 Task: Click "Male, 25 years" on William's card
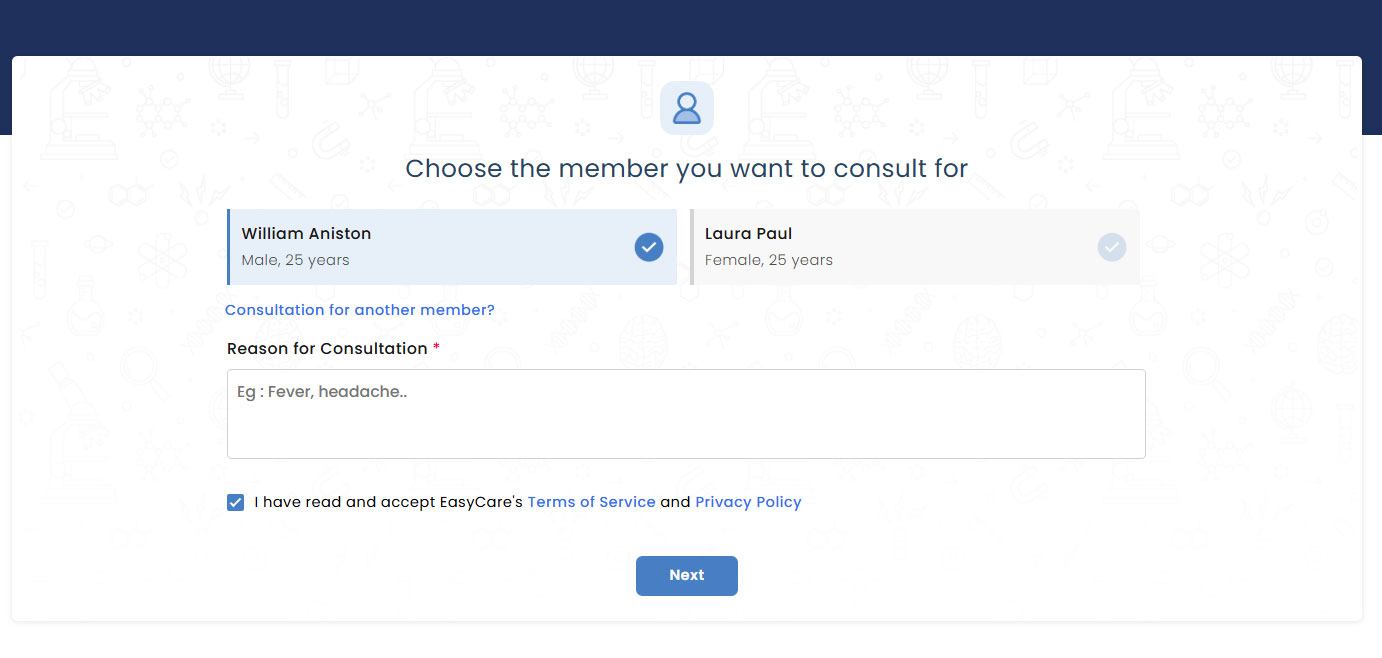(x=295, y=259)
